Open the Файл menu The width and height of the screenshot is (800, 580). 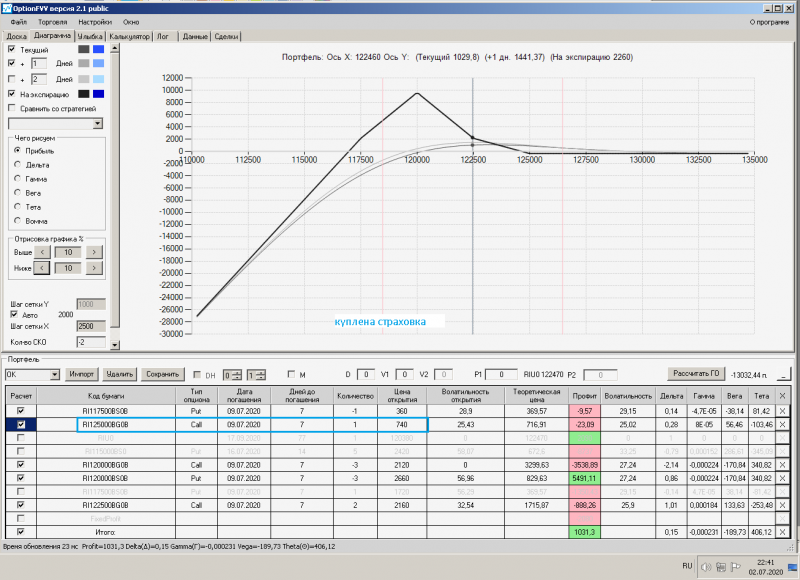pyautogui.click(x=18, y=22)
